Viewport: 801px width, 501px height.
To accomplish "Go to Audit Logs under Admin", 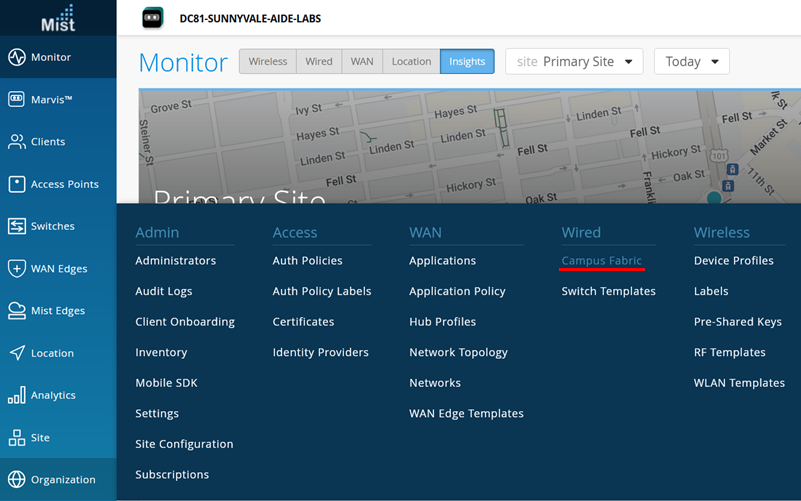I will [x=164, y=291].
